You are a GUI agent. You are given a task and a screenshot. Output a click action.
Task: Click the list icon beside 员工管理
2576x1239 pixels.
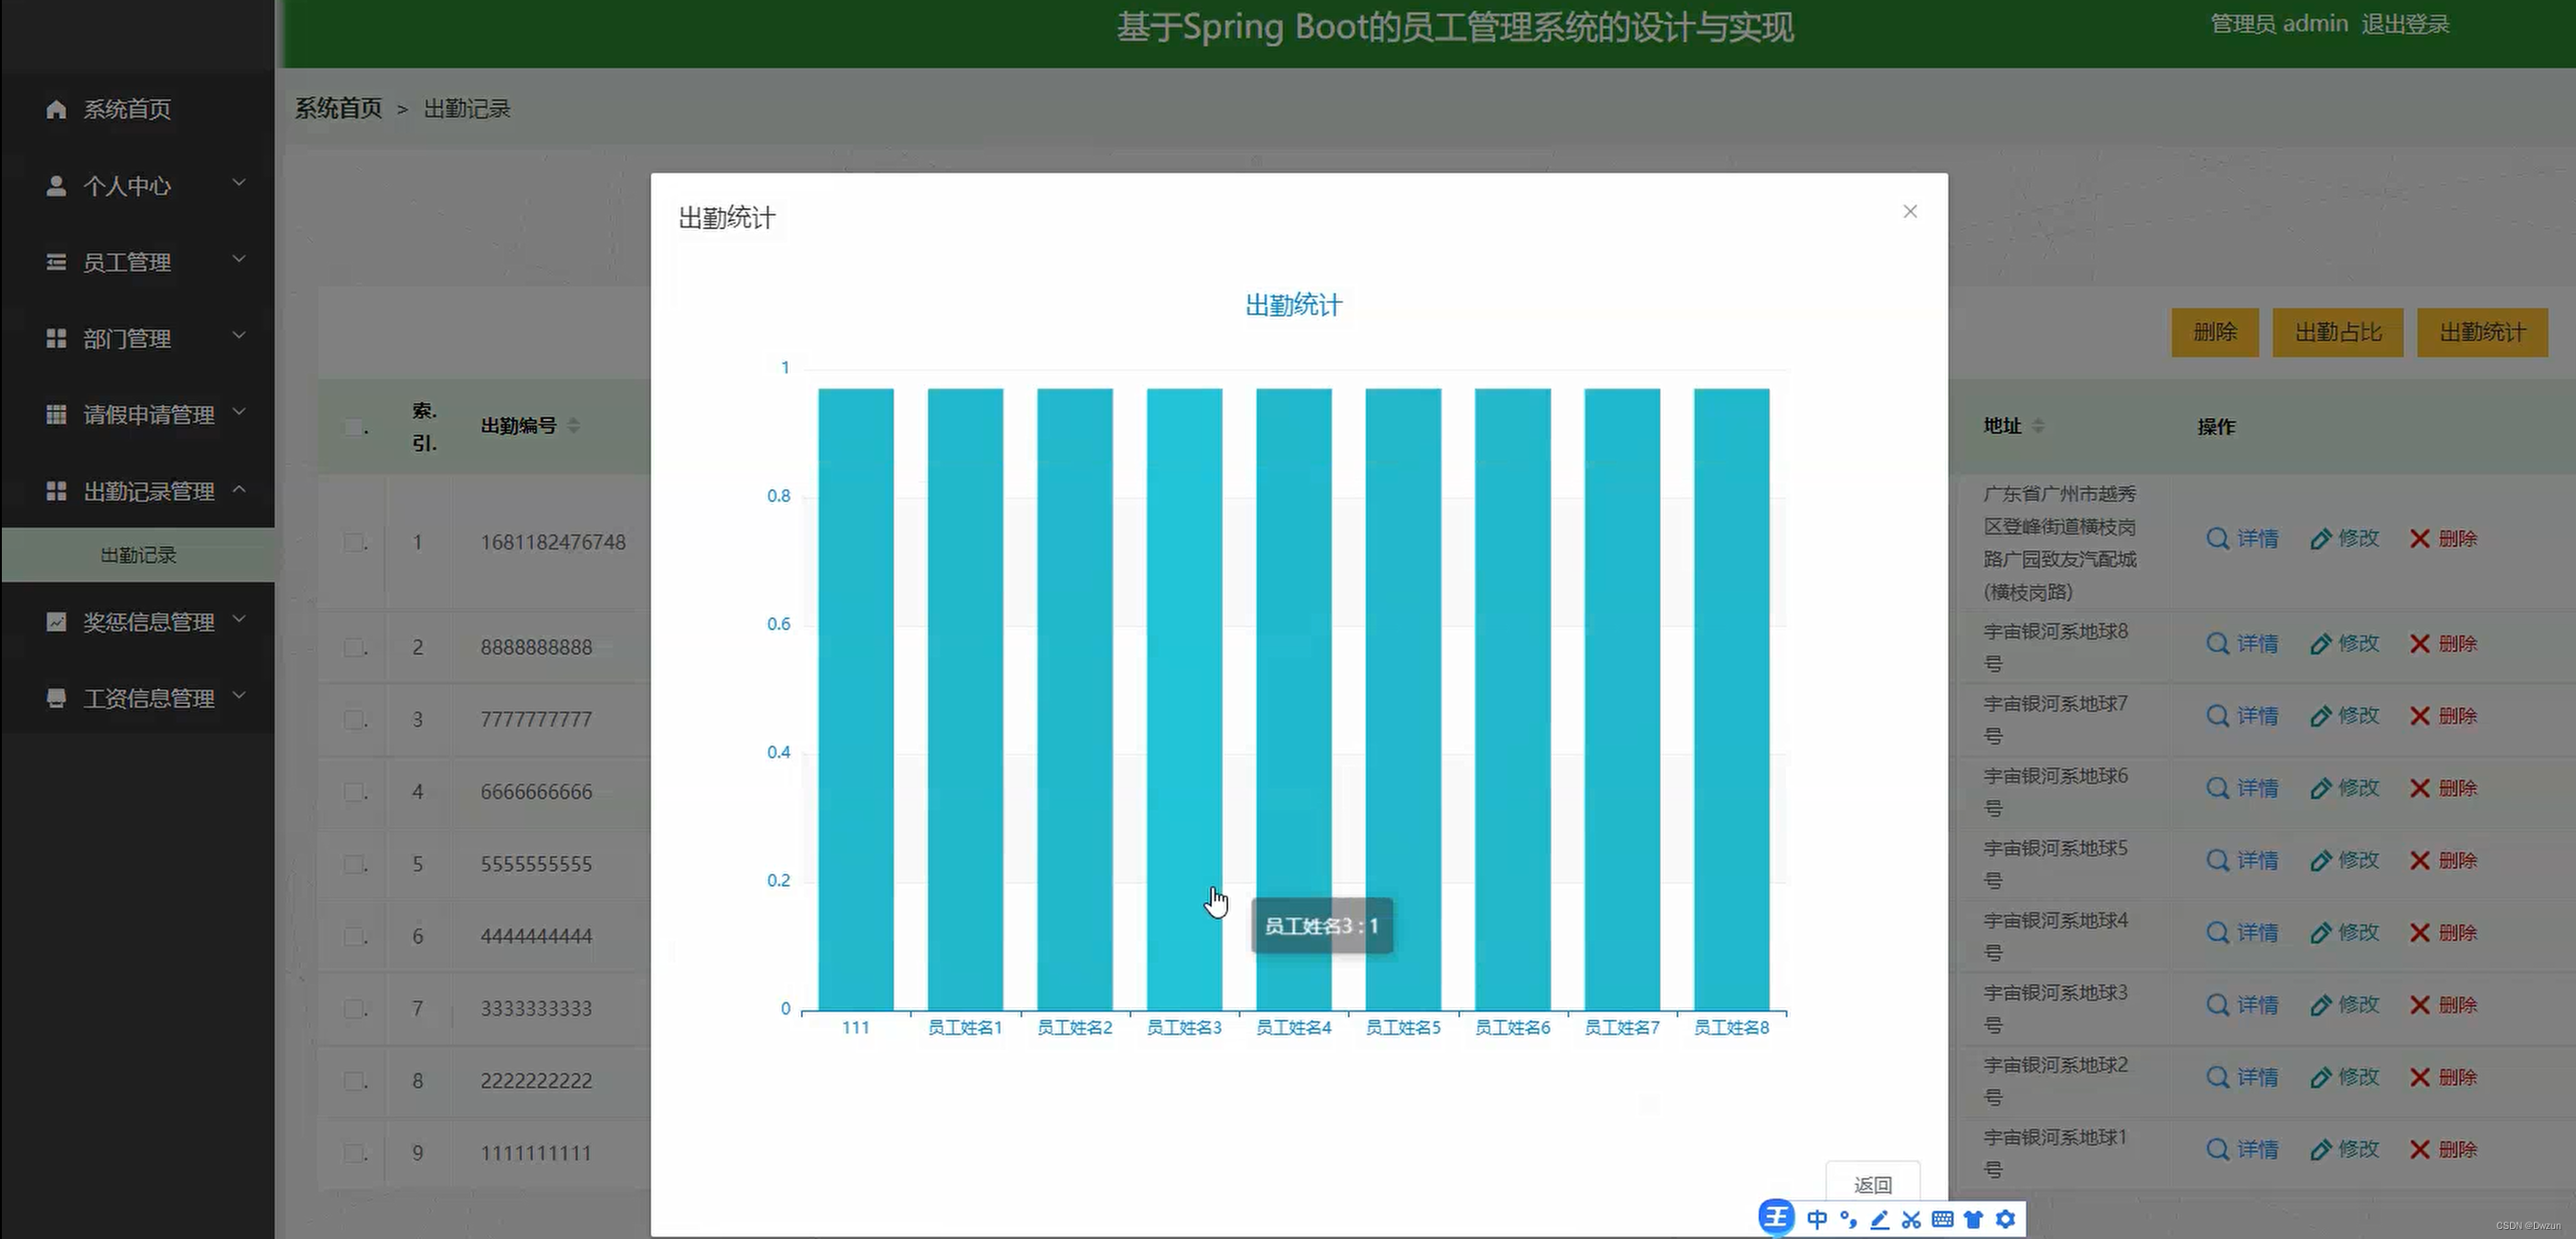(56, 262)
